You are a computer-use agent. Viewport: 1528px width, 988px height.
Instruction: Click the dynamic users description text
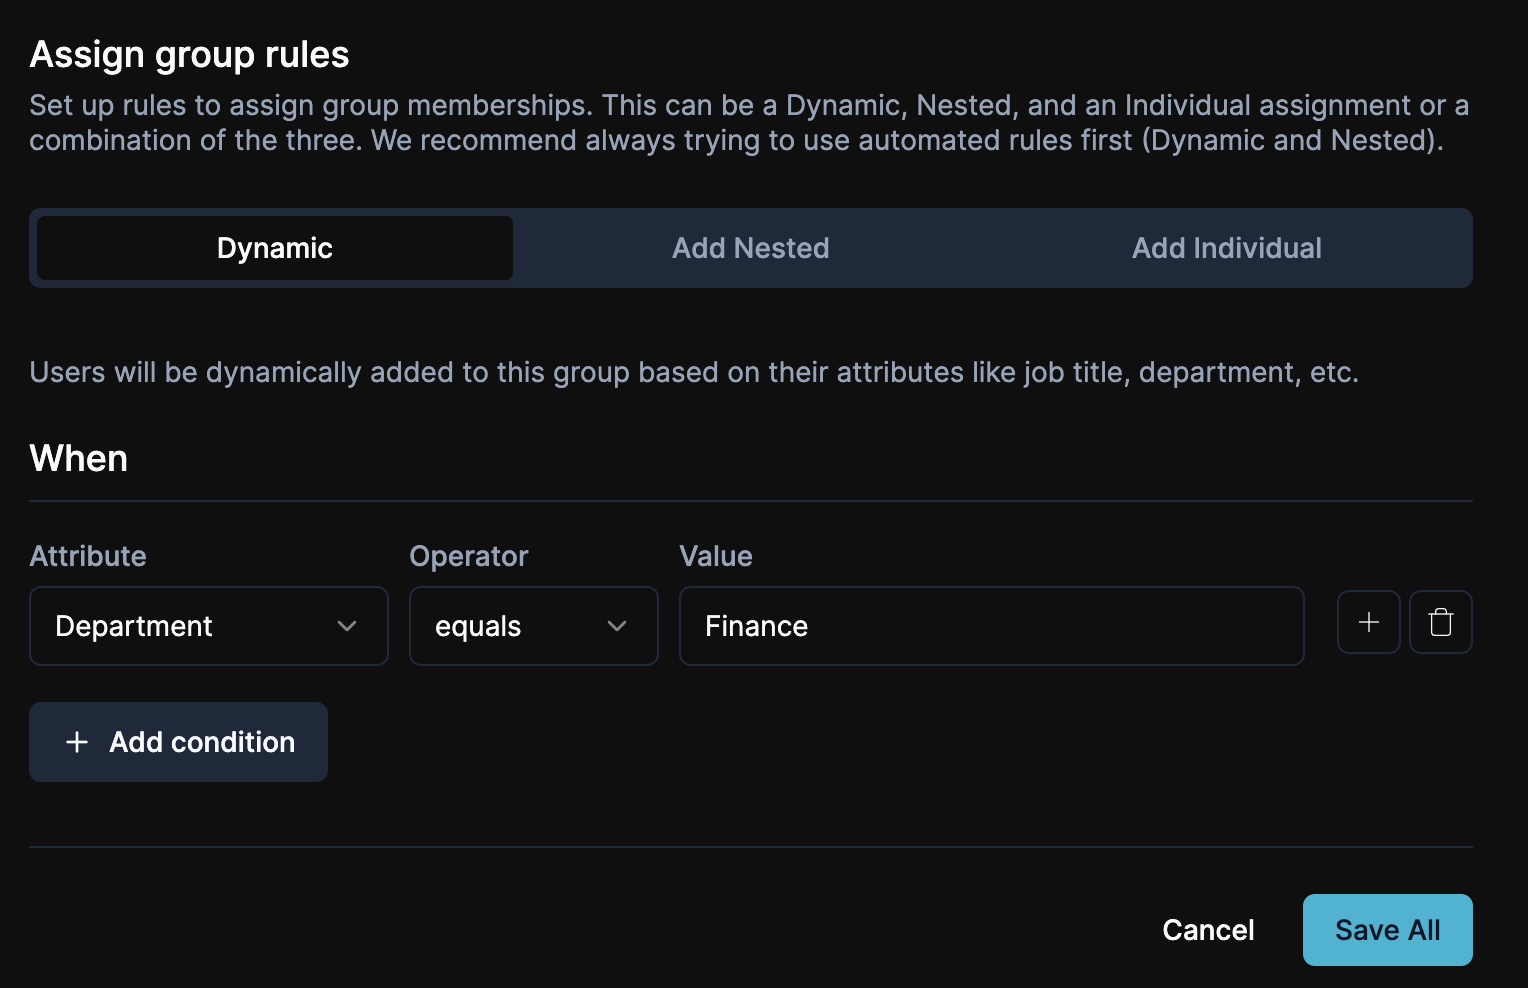[x=693, y=372]
